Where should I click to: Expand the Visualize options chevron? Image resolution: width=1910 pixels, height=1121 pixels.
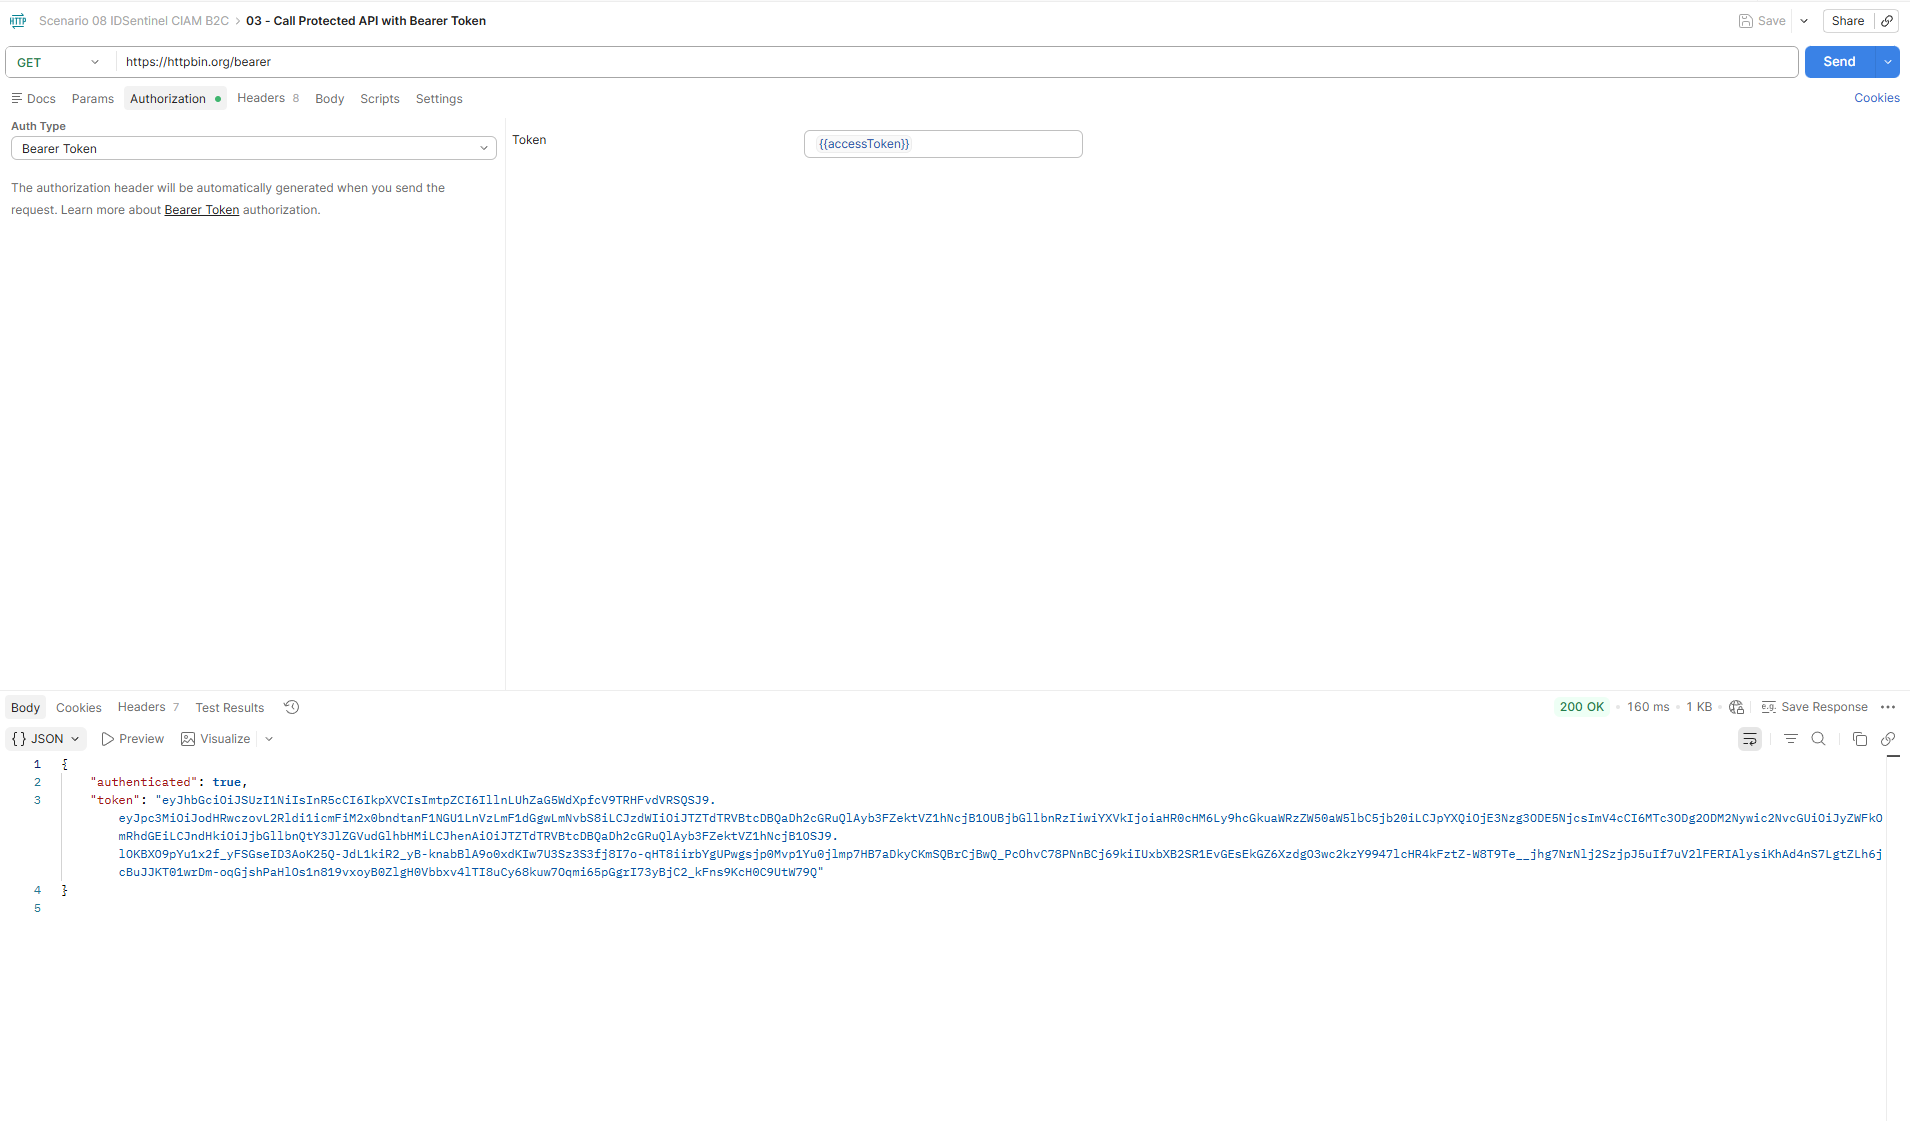click(269, 739)
